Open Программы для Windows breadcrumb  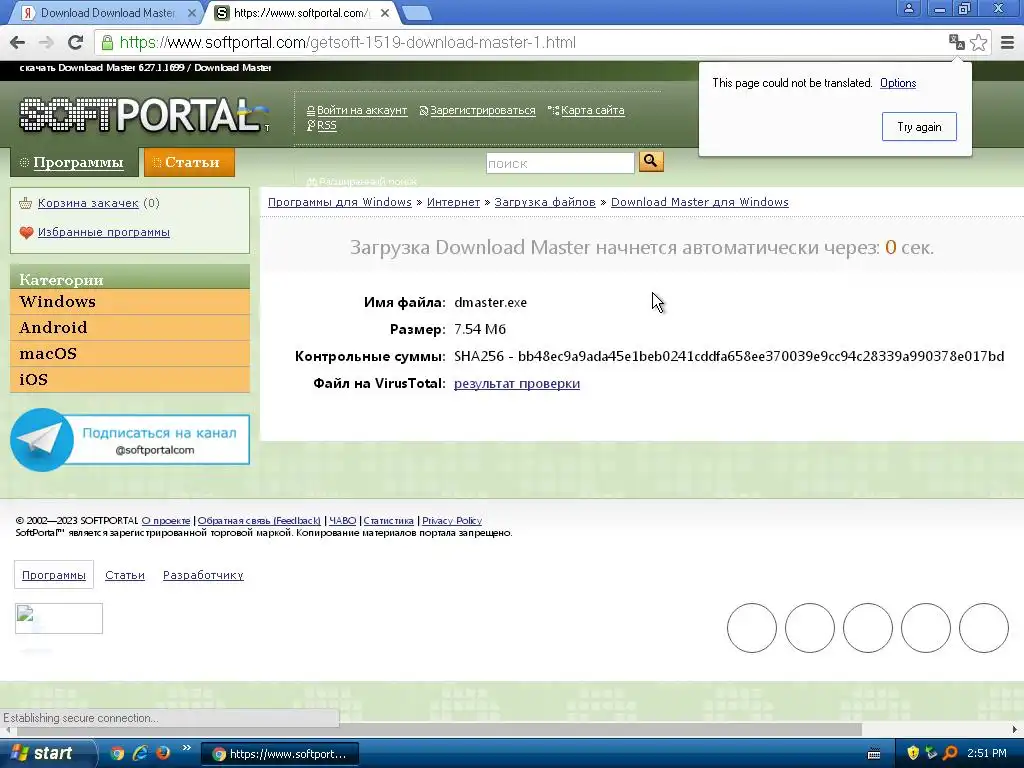[340, 202]
